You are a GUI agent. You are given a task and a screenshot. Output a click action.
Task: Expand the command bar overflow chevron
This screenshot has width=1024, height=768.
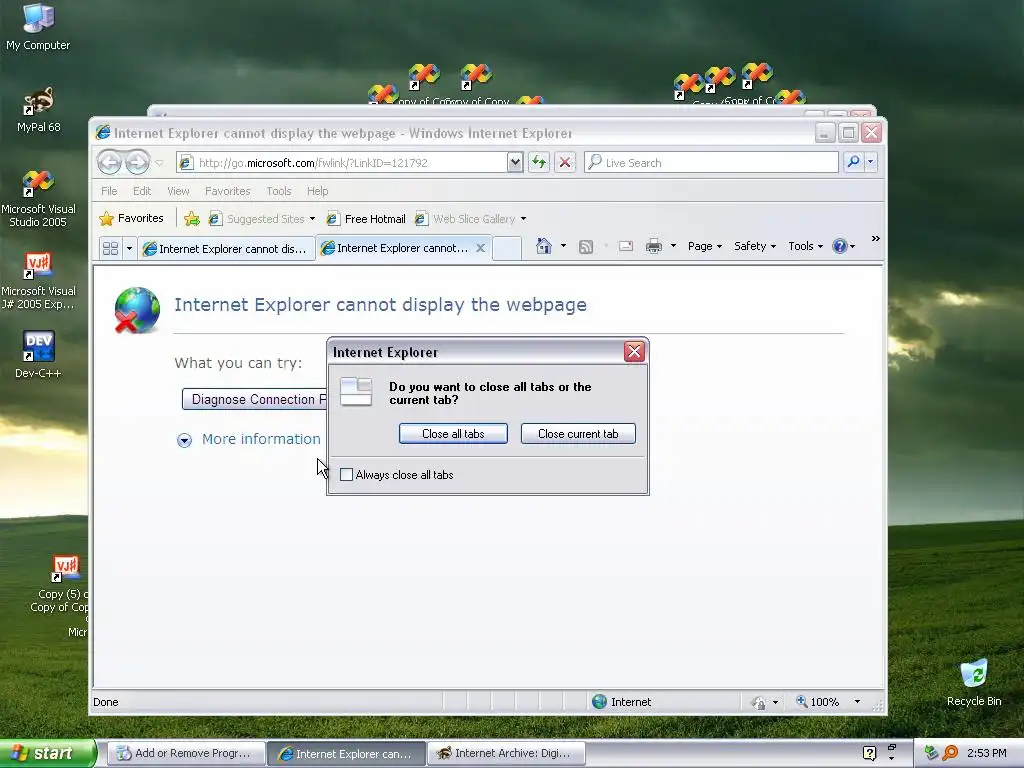(876, 238)
